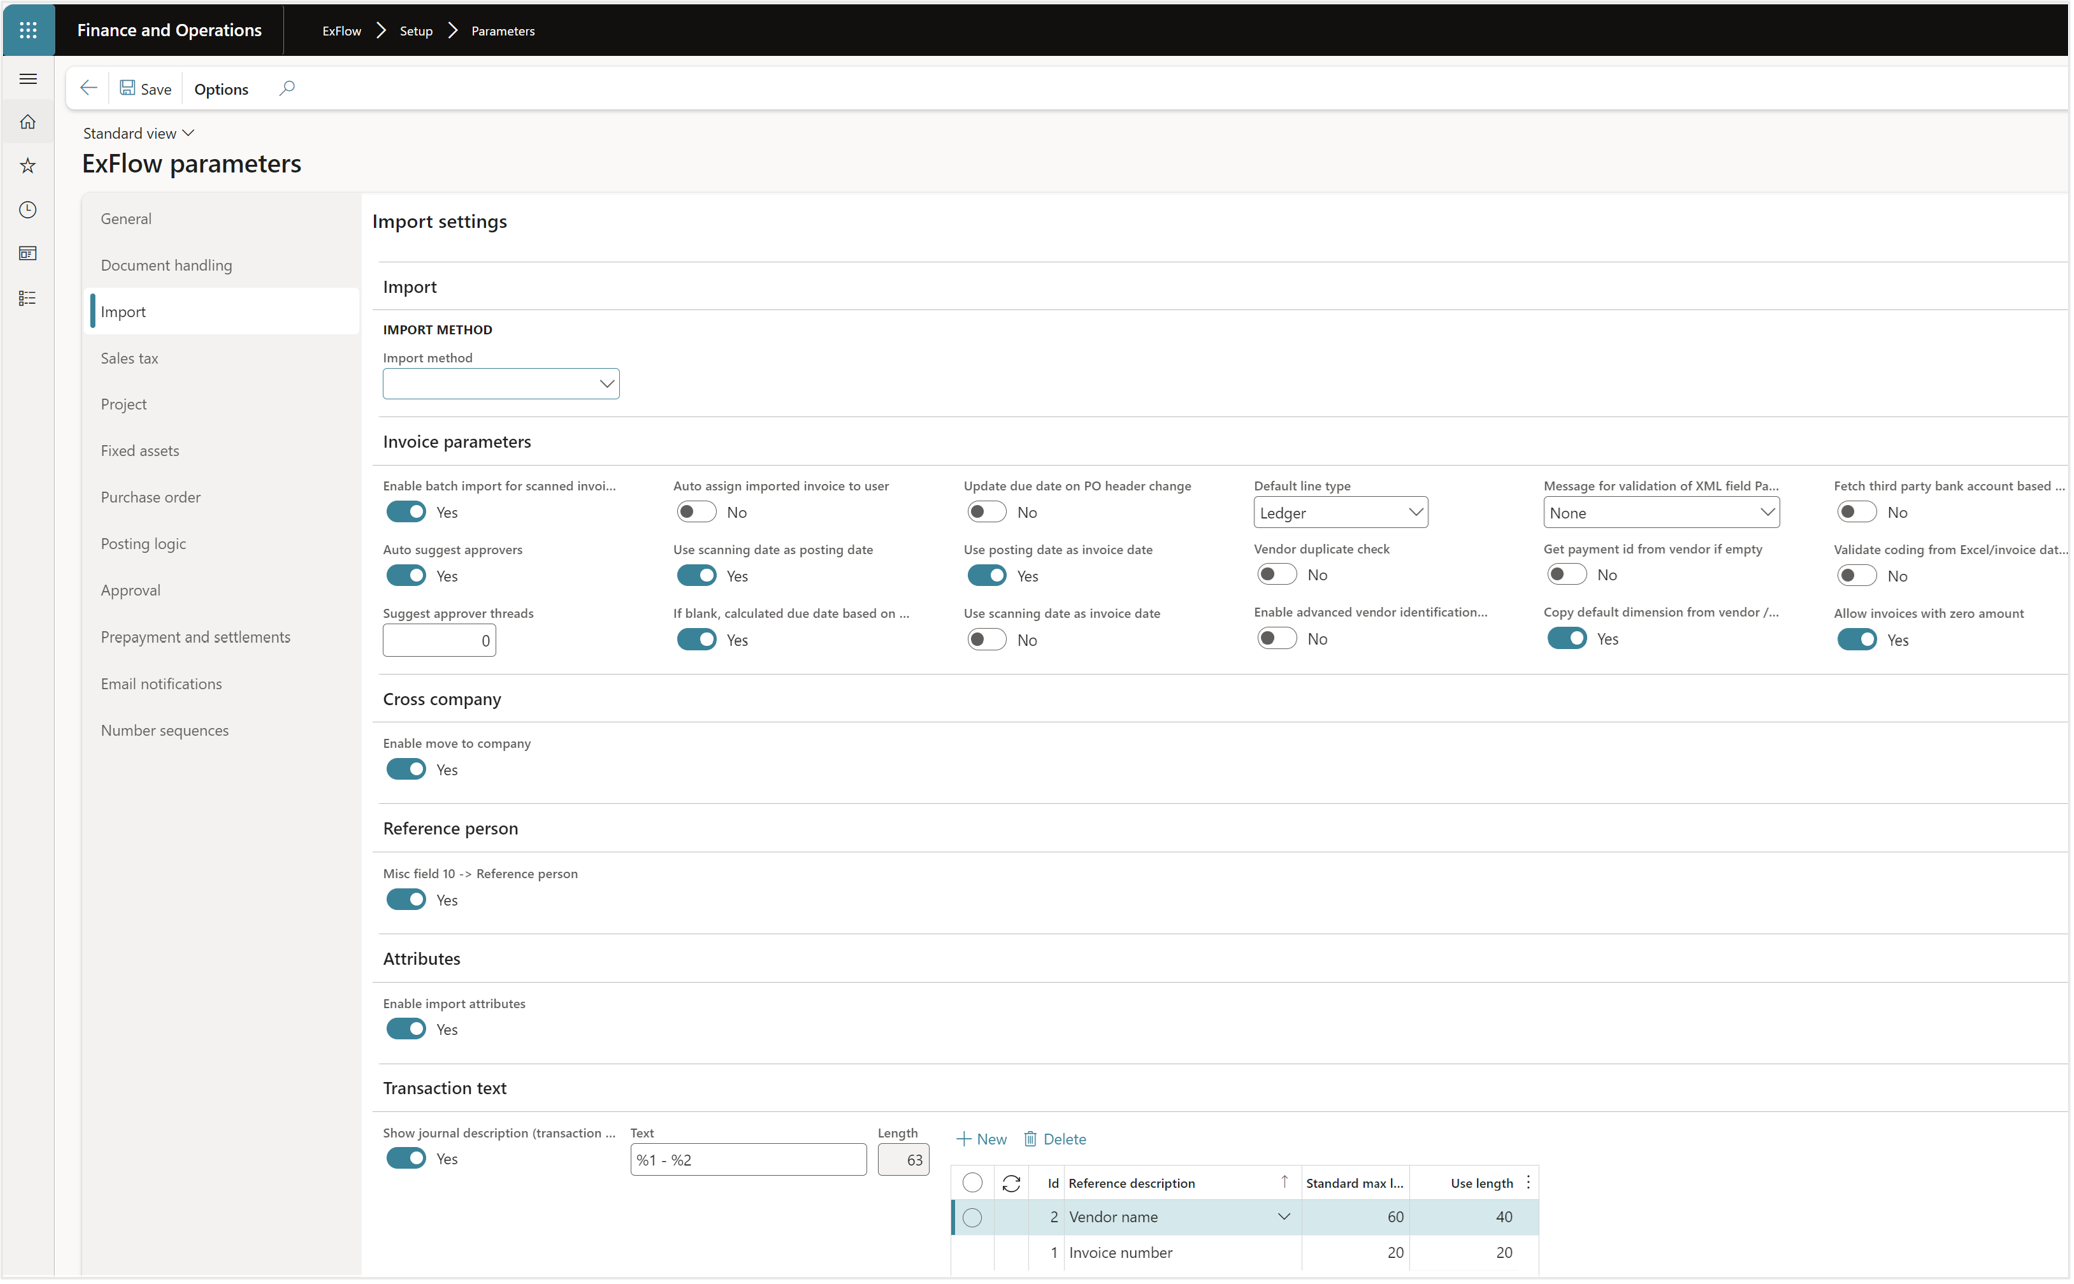This screenshot has width=2074, height=1284.
Task: Toggle Use posting date as invoice date
Action: pyautogui.click(x=987, y=576)
